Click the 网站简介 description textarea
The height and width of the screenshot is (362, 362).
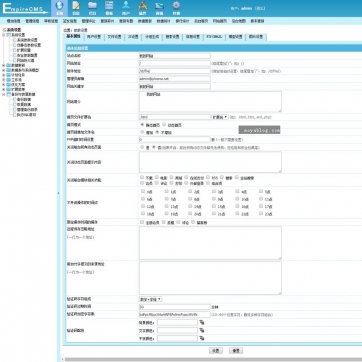click(x=210, y=102)
